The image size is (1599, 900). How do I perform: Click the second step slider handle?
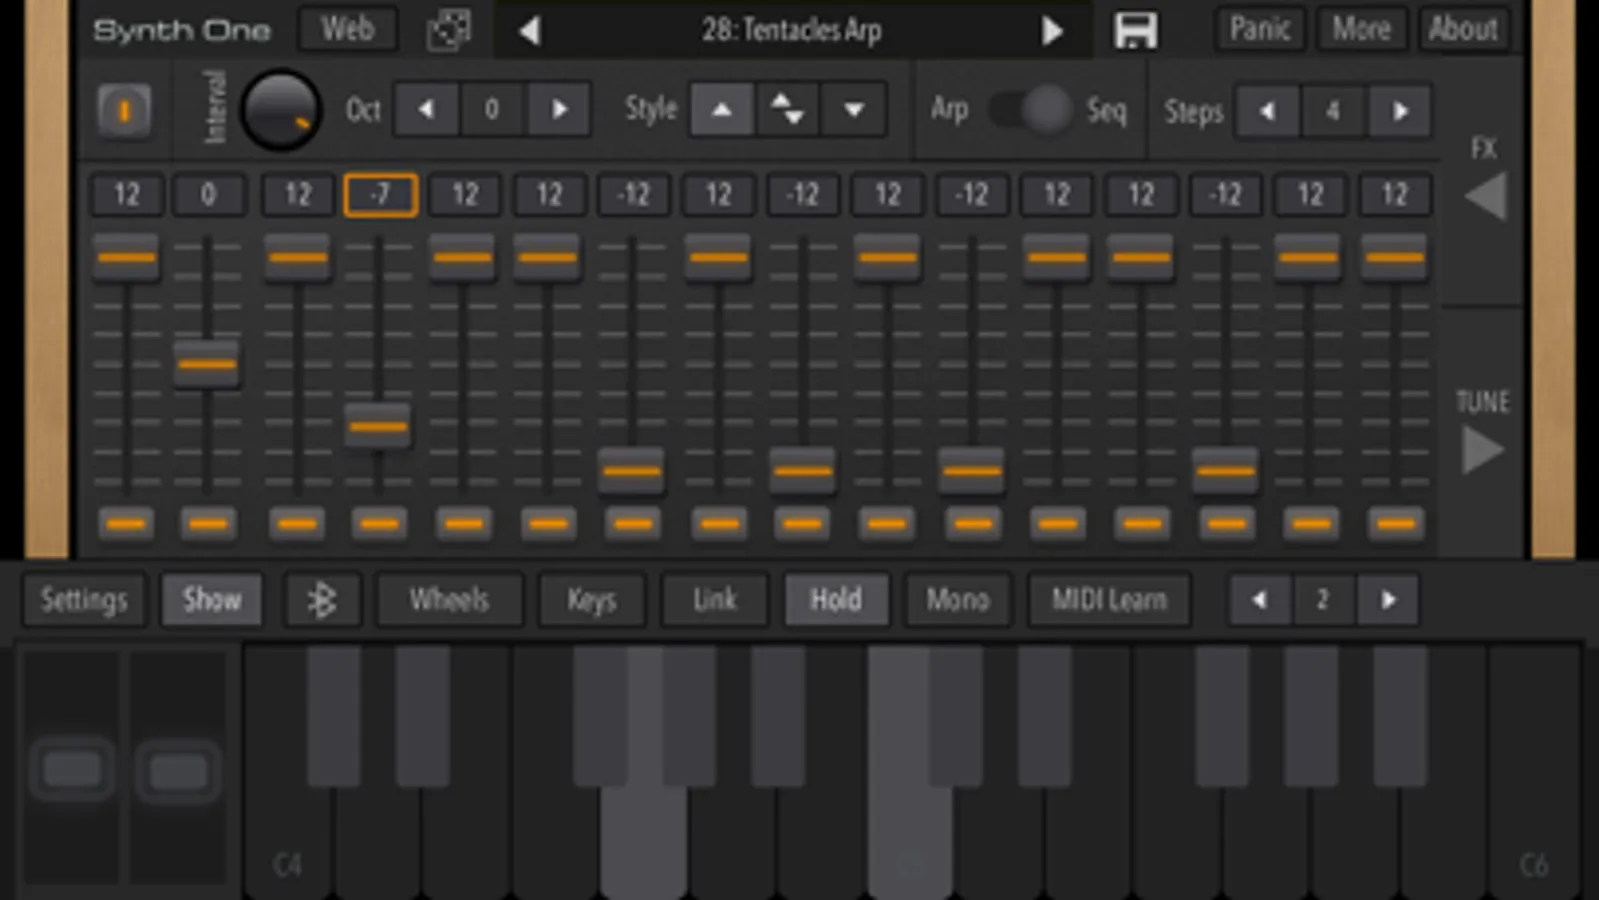[x=207, y=364]
